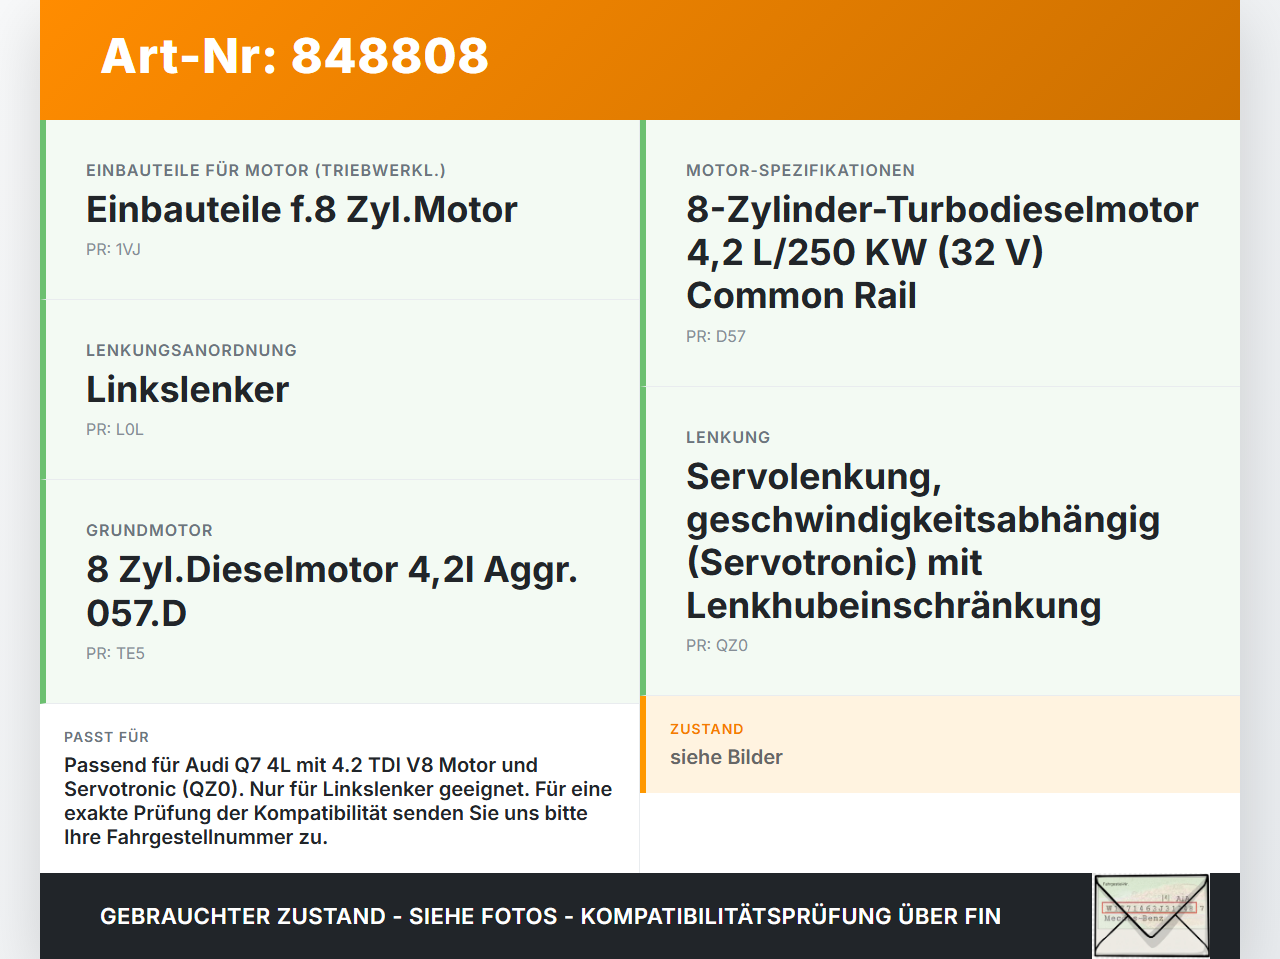Click the code 'PR: QZ0'
The image size is (1280, 959).
[x=717, y=645]
